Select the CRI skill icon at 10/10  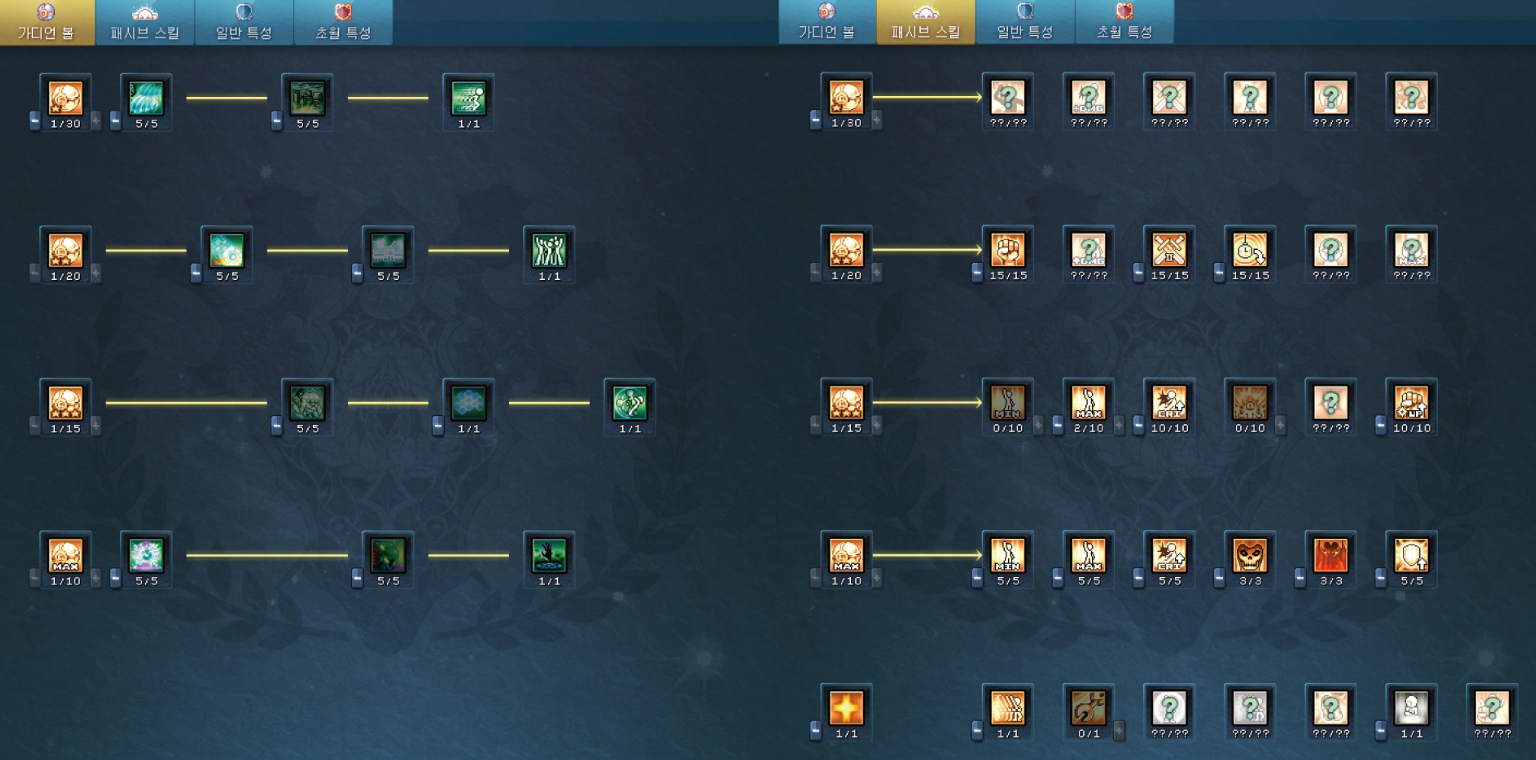coord(1169,403)
